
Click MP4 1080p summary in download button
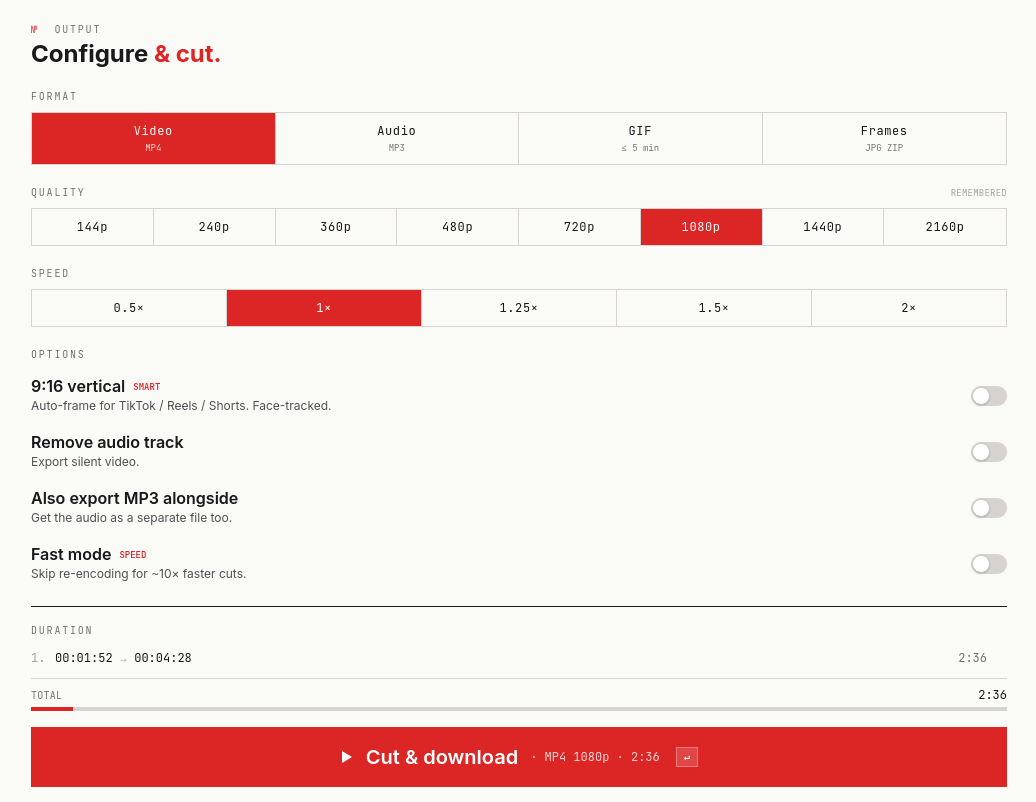576,757
